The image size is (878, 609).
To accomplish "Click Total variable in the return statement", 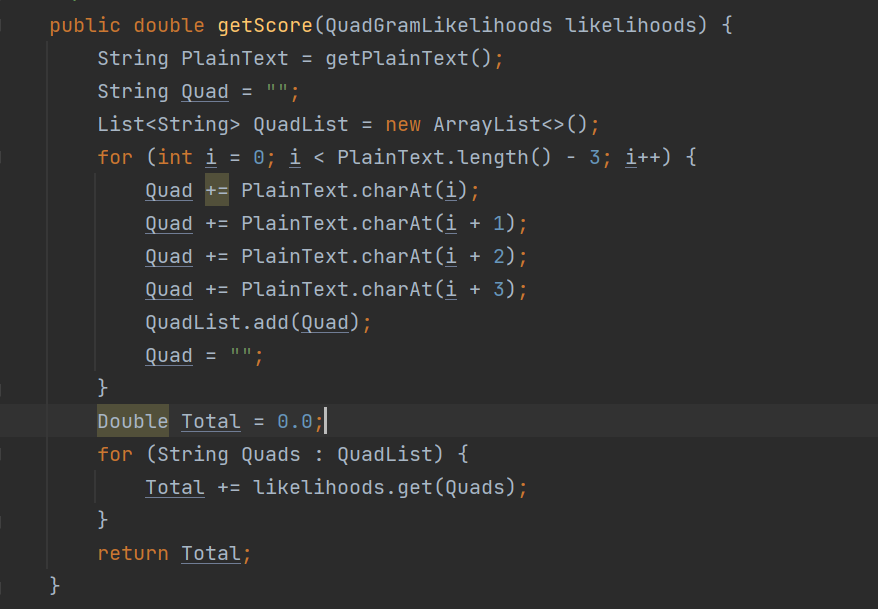I will pyautogui.click(x=211, y=554).
